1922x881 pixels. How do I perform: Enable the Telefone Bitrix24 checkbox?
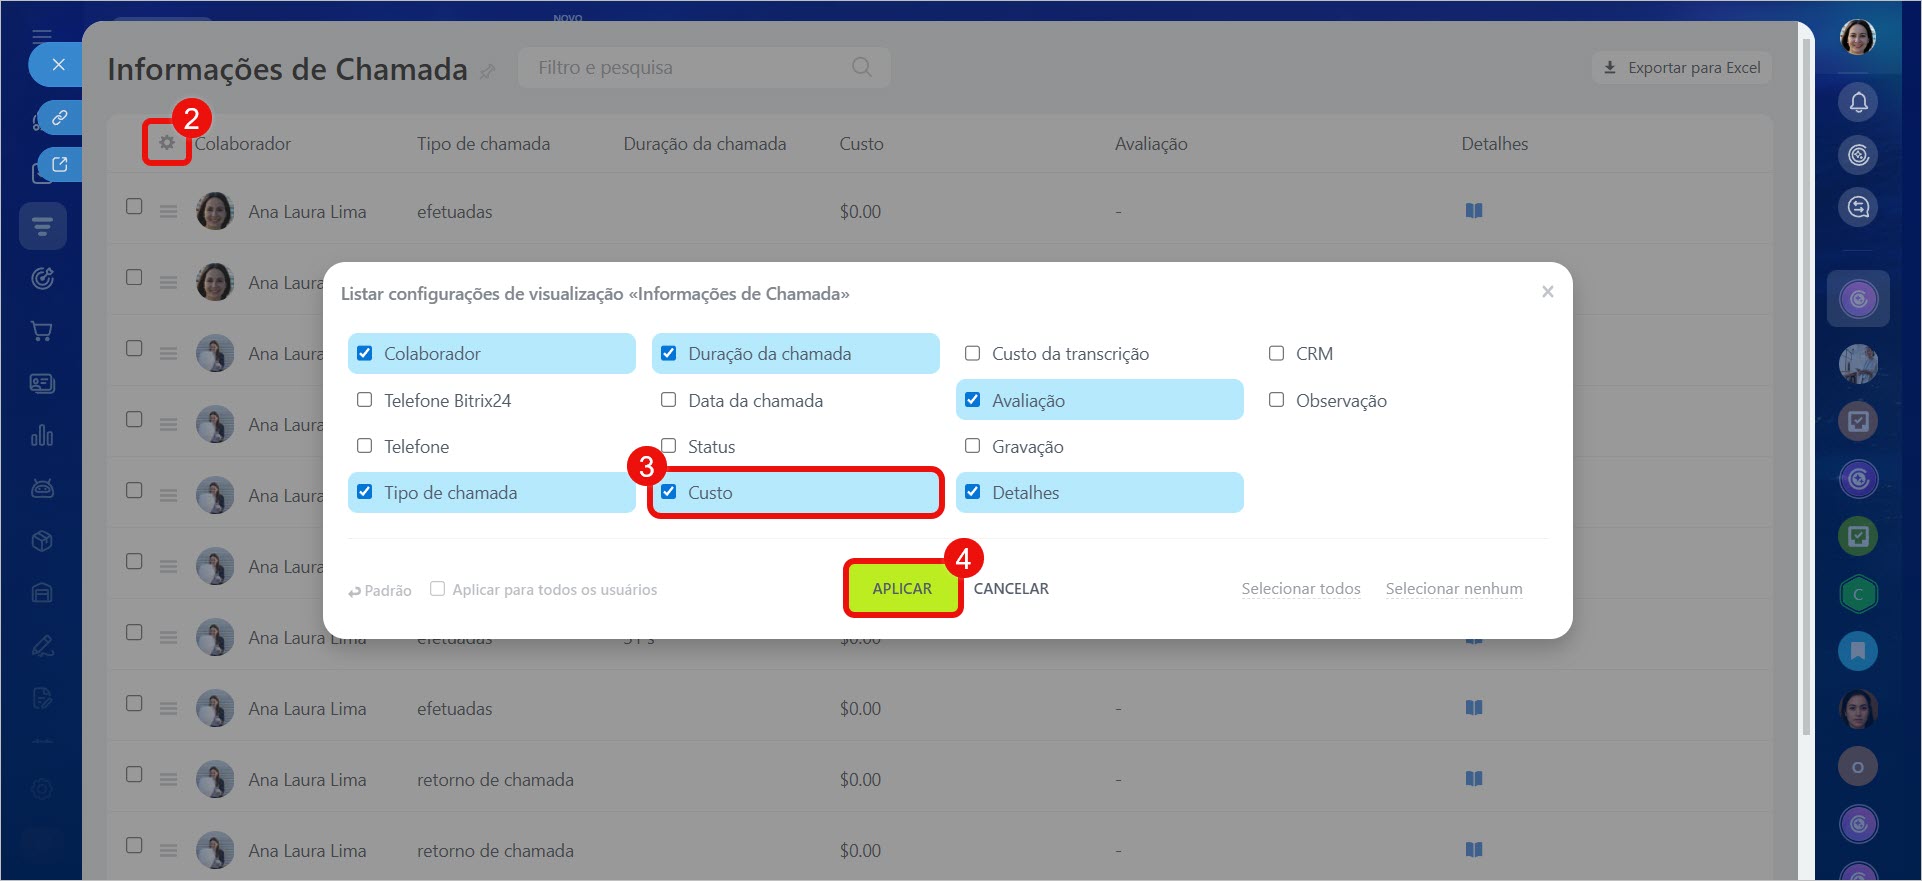365,400
